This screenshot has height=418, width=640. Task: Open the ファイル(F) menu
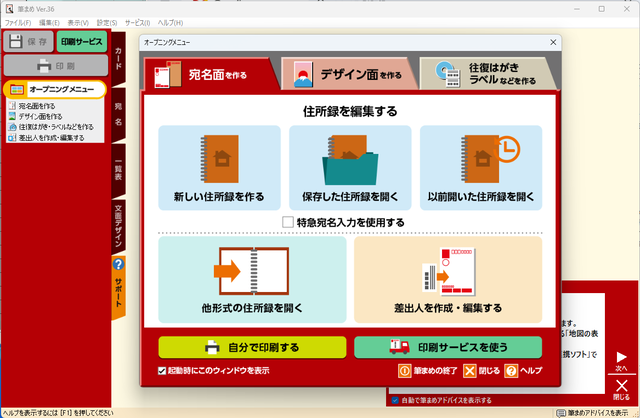(18, 23)
